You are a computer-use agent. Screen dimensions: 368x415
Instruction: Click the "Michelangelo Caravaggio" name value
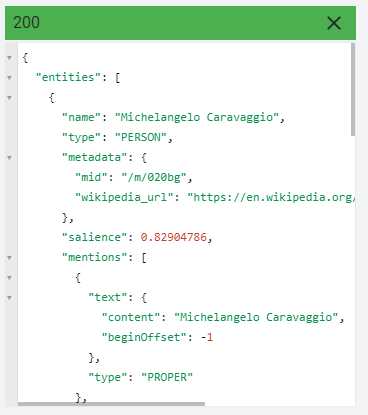197,117
